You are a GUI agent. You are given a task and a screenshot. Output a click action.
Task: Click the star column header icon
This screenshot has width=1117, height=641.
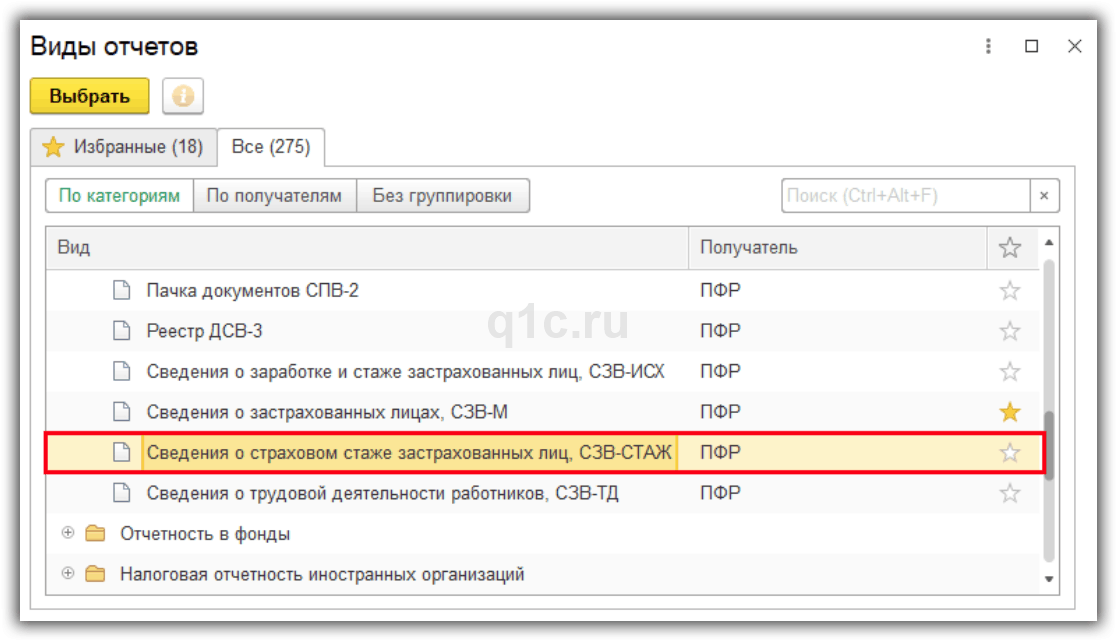click(1009, 248)
